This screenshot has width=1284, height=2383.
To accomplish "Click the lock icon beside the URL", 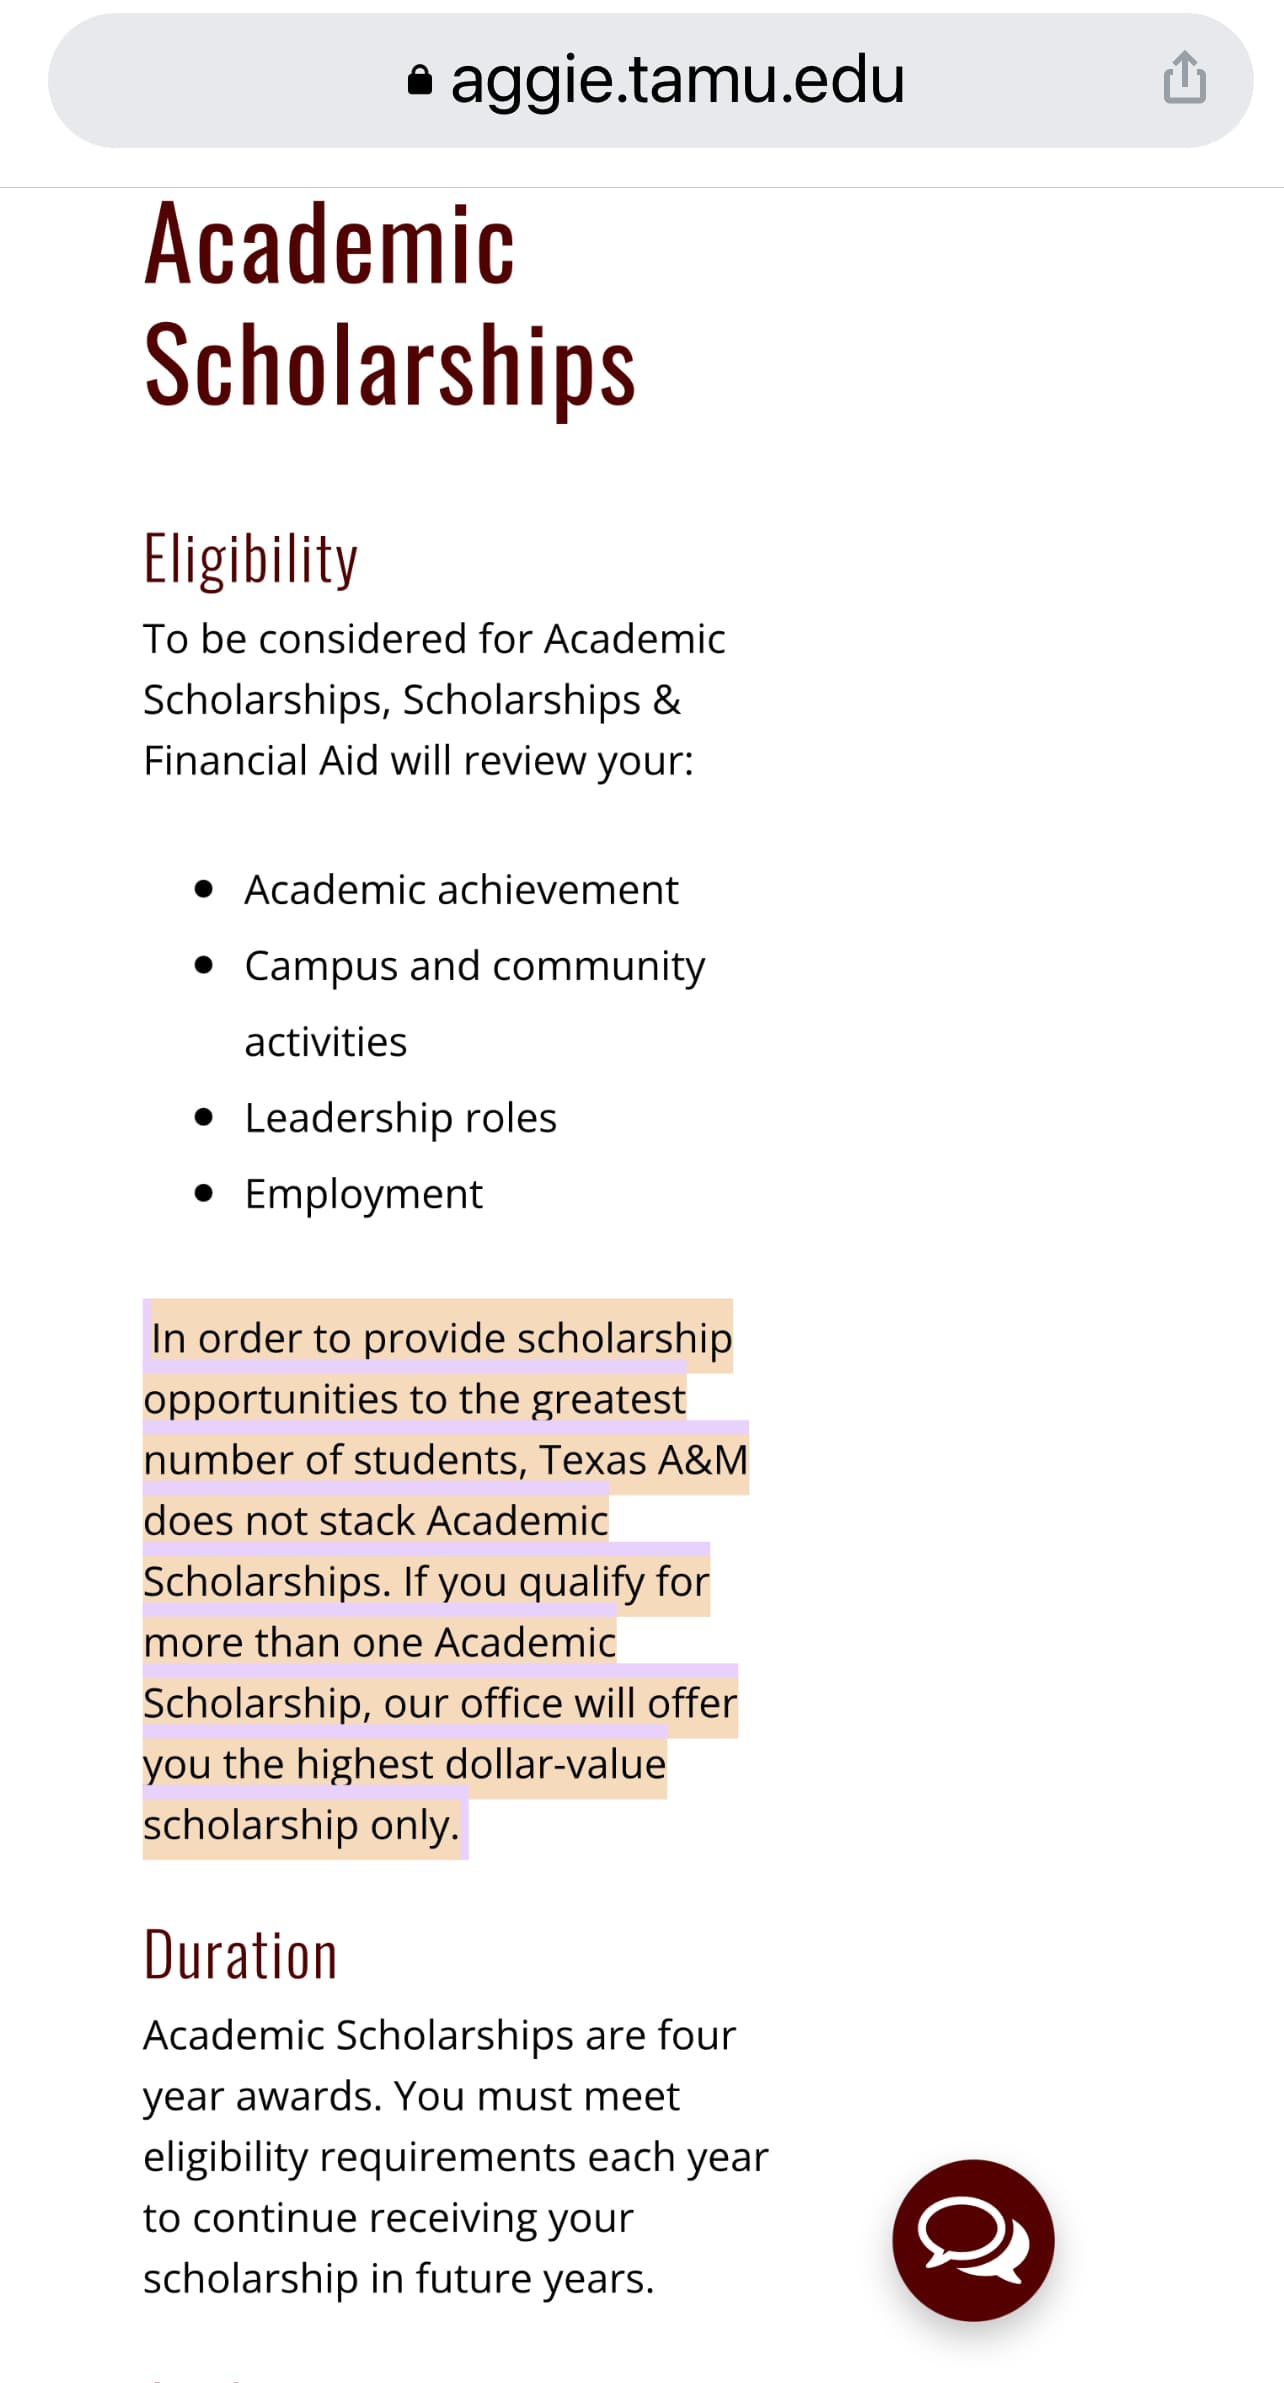I will 420,80.
